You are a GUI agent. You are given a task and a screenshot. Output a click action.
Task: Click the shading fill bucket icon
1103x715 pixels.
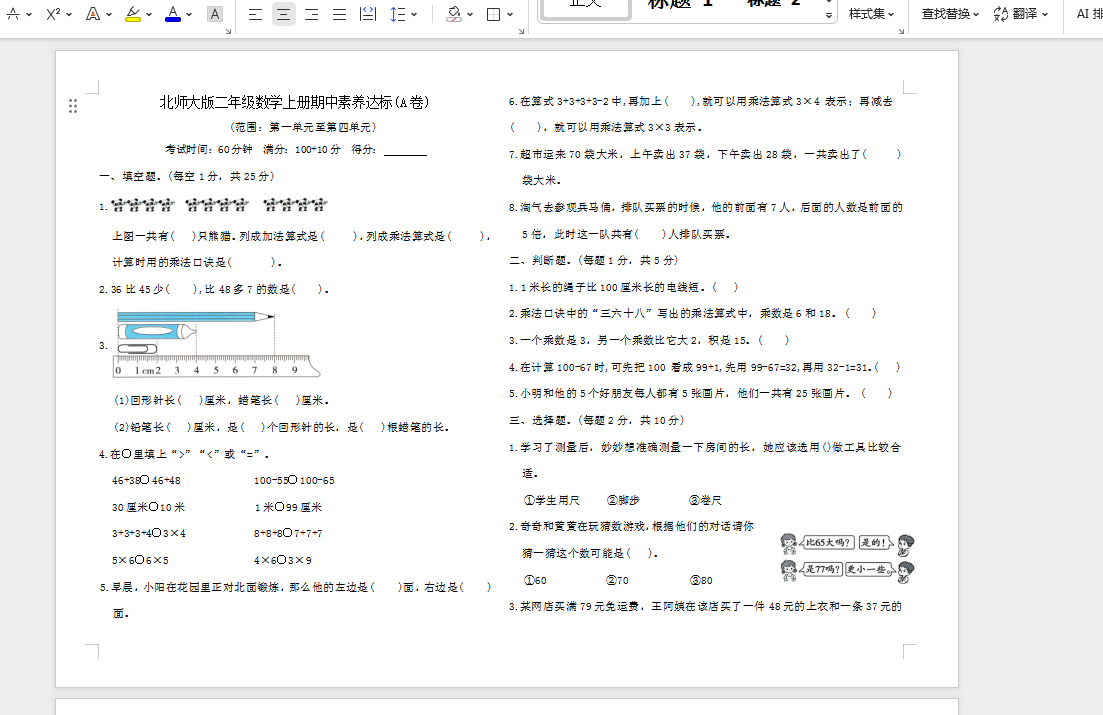point(453,14)
